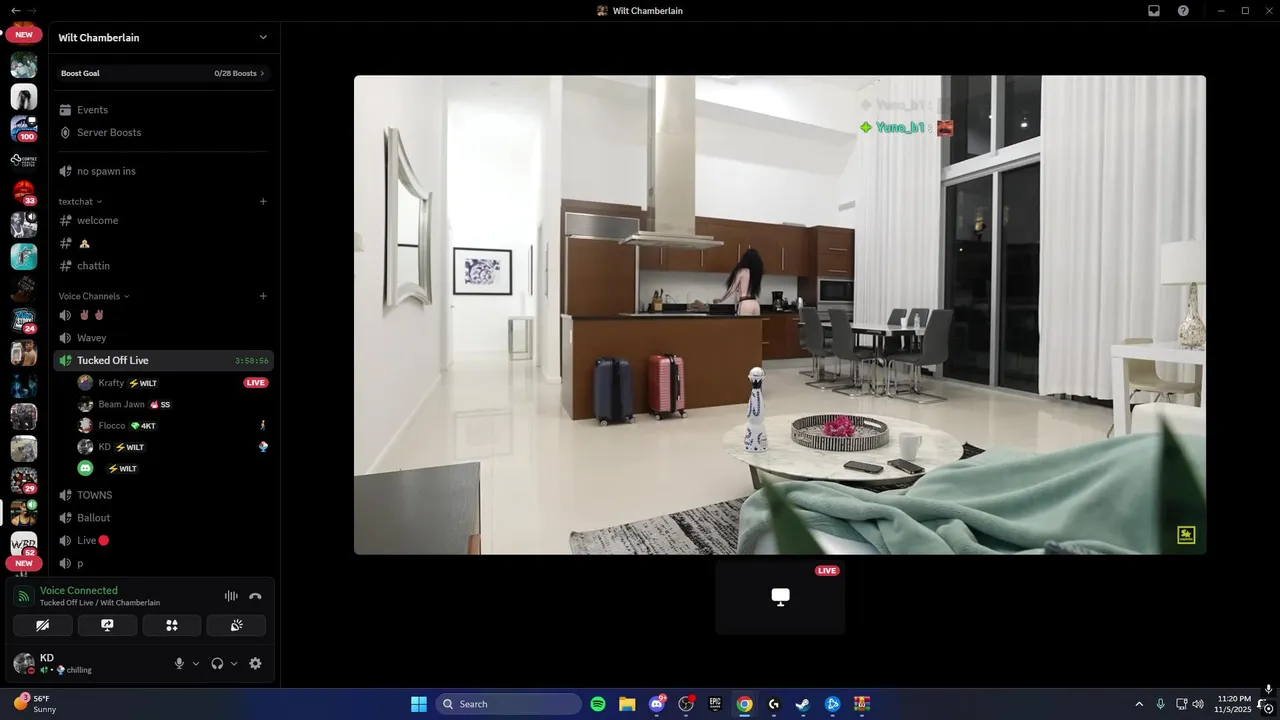Show hidden system tray icons
Image resolution: width=1280 pixels, height=720 pixels.
click(x=1139, y=704)
